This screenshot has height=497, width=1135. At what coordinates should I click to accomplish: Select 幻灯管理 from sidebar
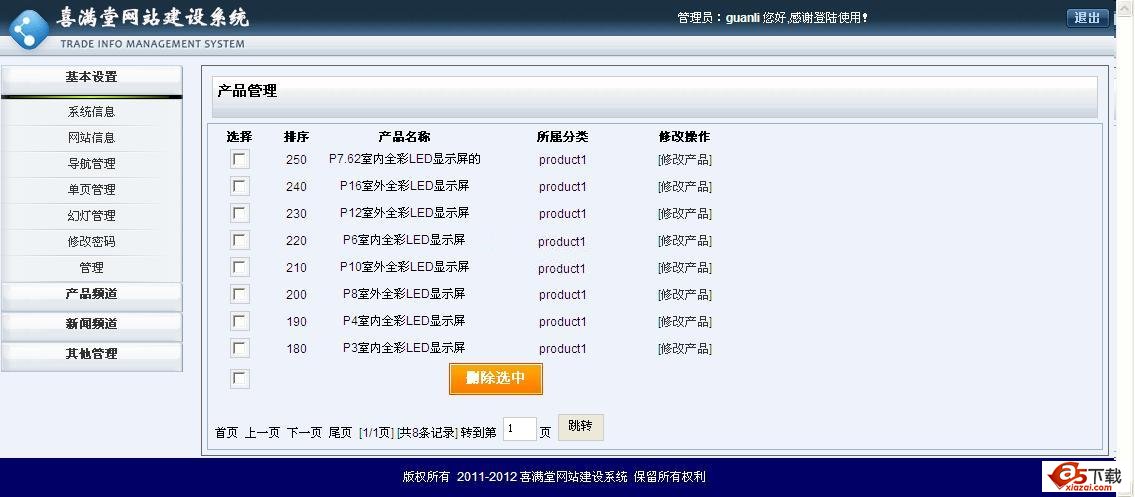click(91, 216)
